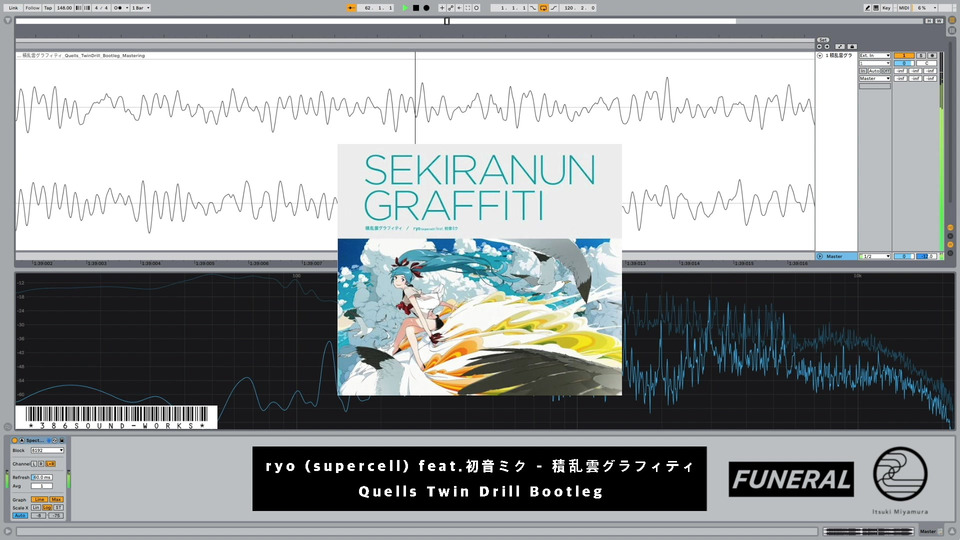This screenshot has height=540, width=960.
Task: Enable MIDI Map Mode
Action: (904, 8)
